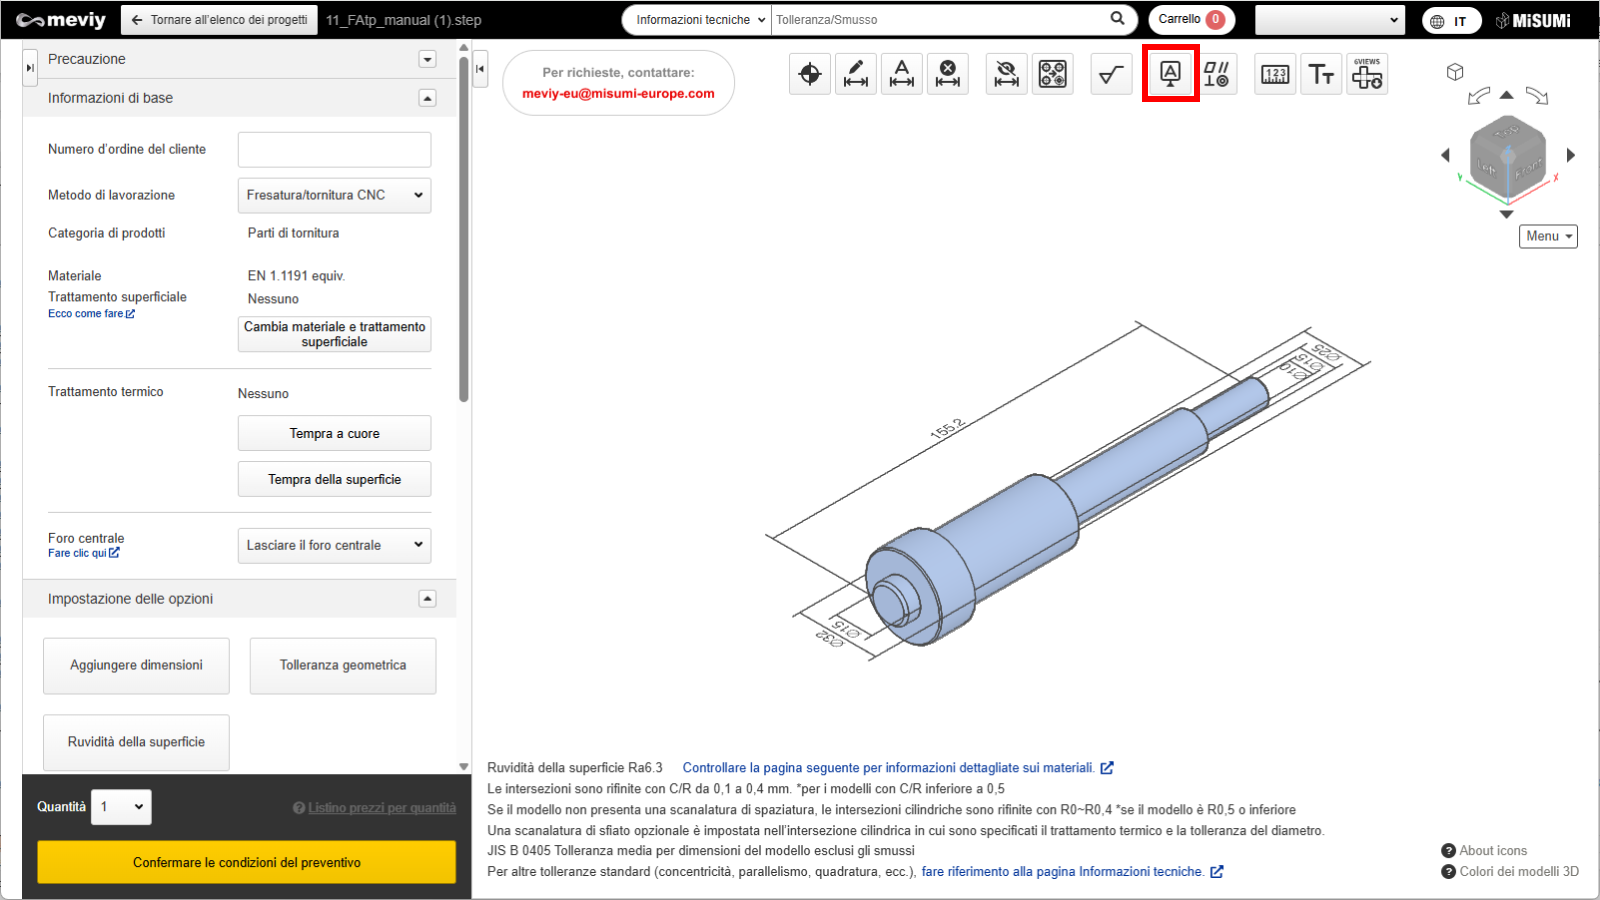
Task: Select the pencil edit dimension tool
Action: [x=856, y=74]
